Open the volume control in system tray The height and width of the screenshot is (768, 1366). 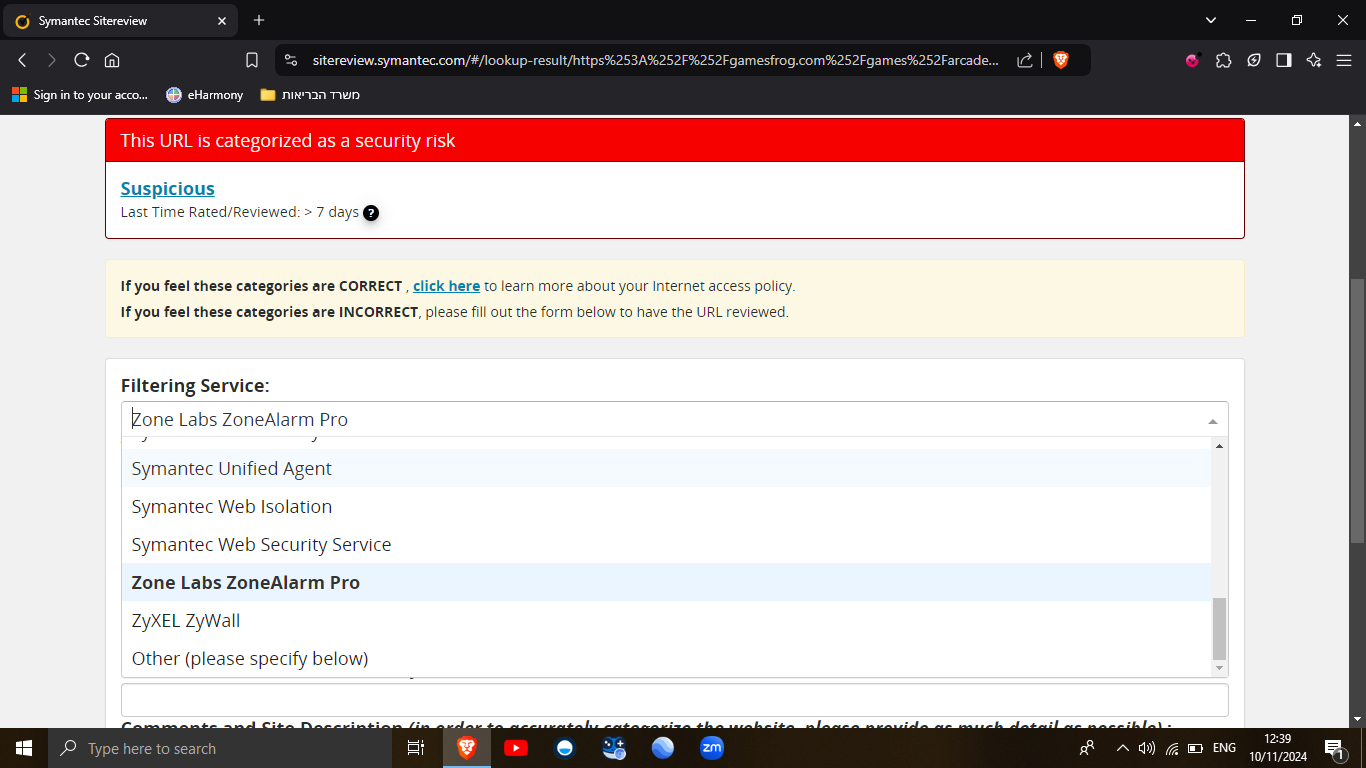[x=1147, y=748]
